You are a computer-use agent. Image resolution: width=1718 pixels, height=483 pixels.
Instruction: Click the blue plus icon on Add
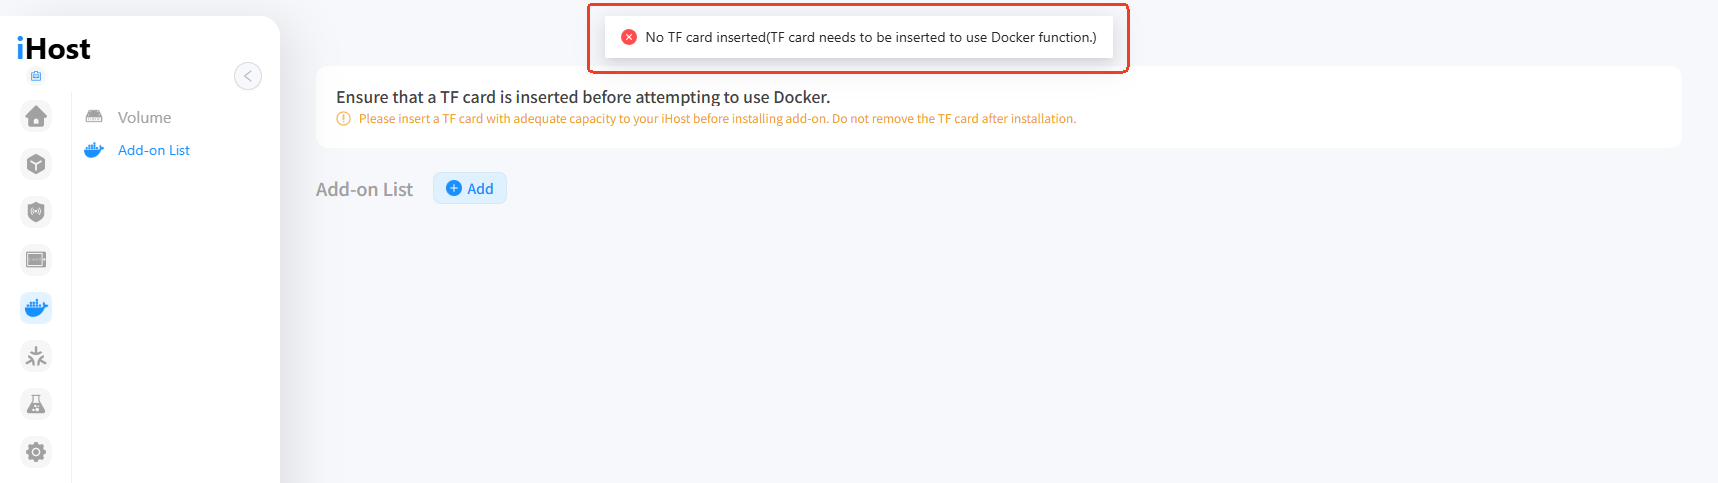pos(454,188)
